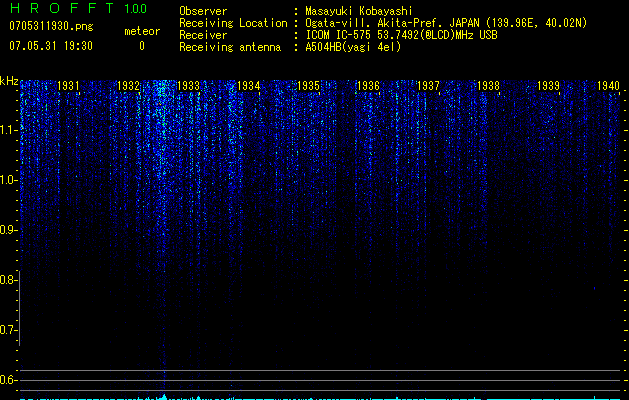Click the kHz axis unit label
Screen dimensions: 629x400
coord(9,81)
